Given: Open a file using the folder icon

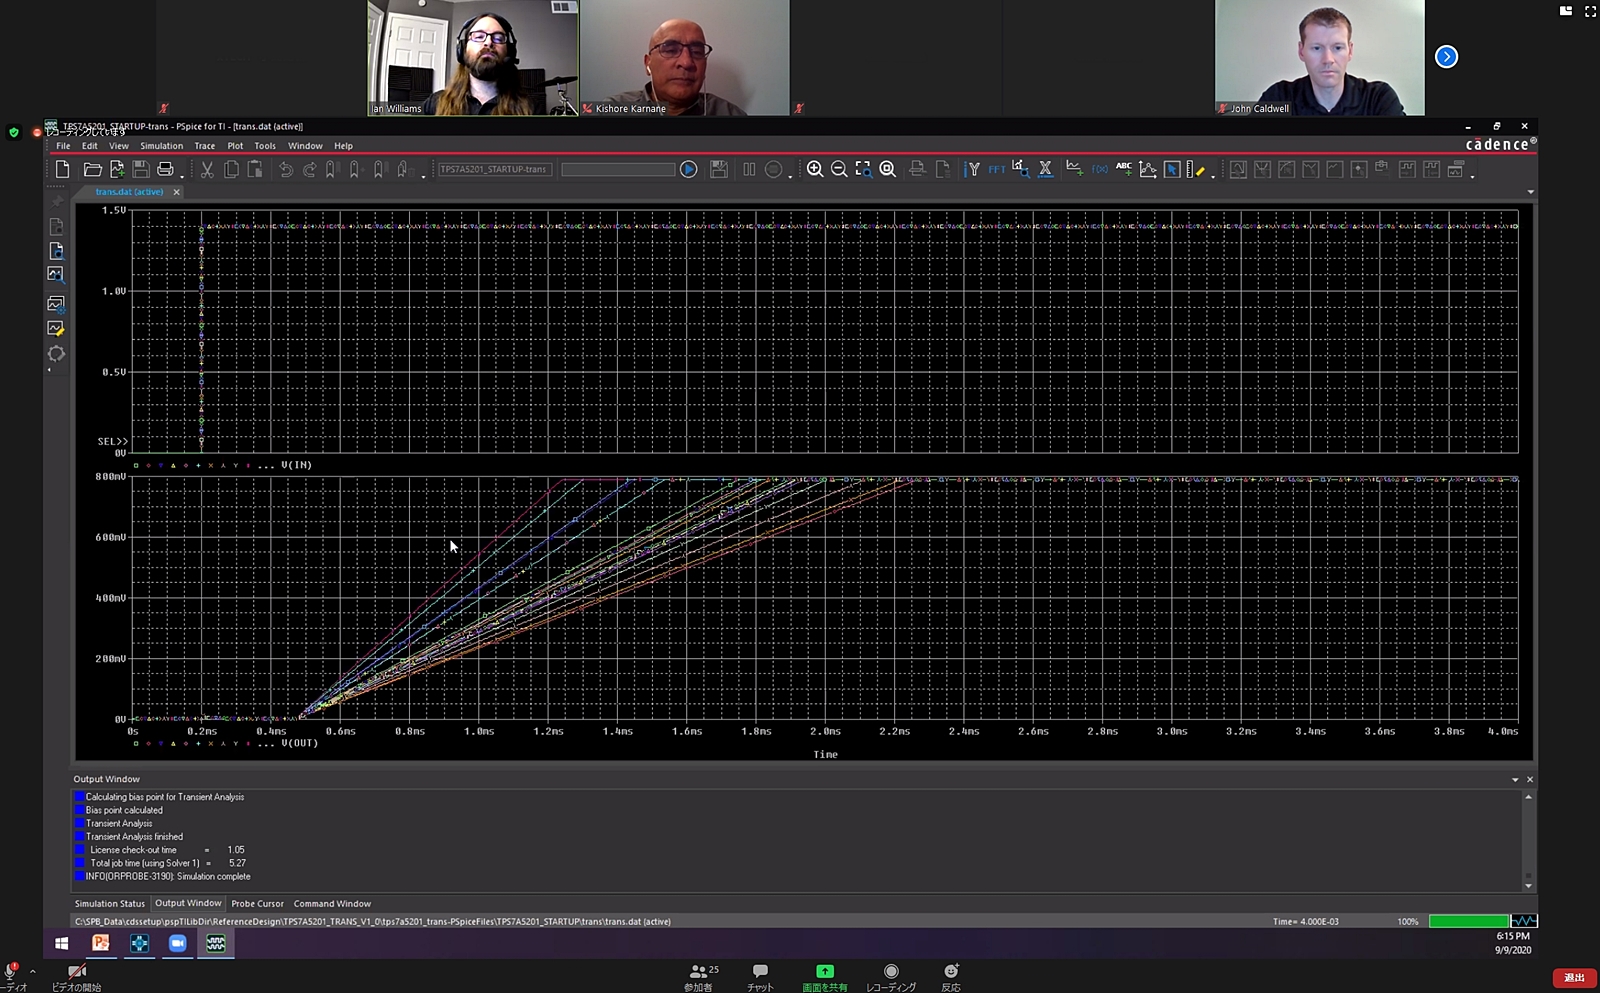Looking at the screenshot, I should tap(92, 170).
